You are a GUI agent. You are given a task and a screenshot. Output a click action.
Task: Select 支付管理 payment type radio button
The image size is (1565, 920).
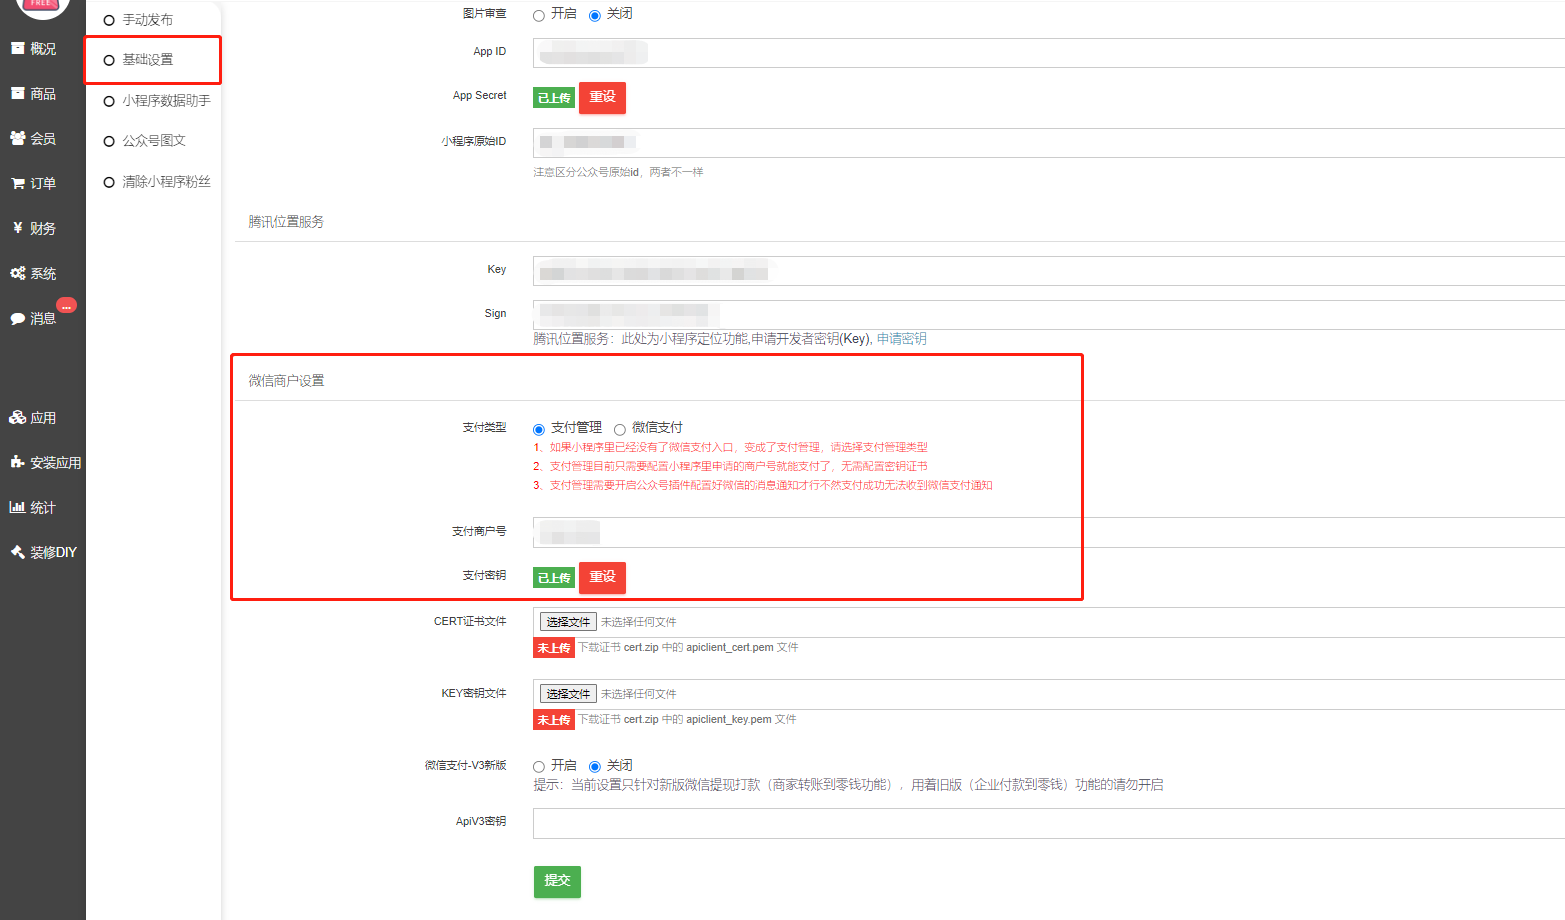pyautogui.click(x=539, y=429)
